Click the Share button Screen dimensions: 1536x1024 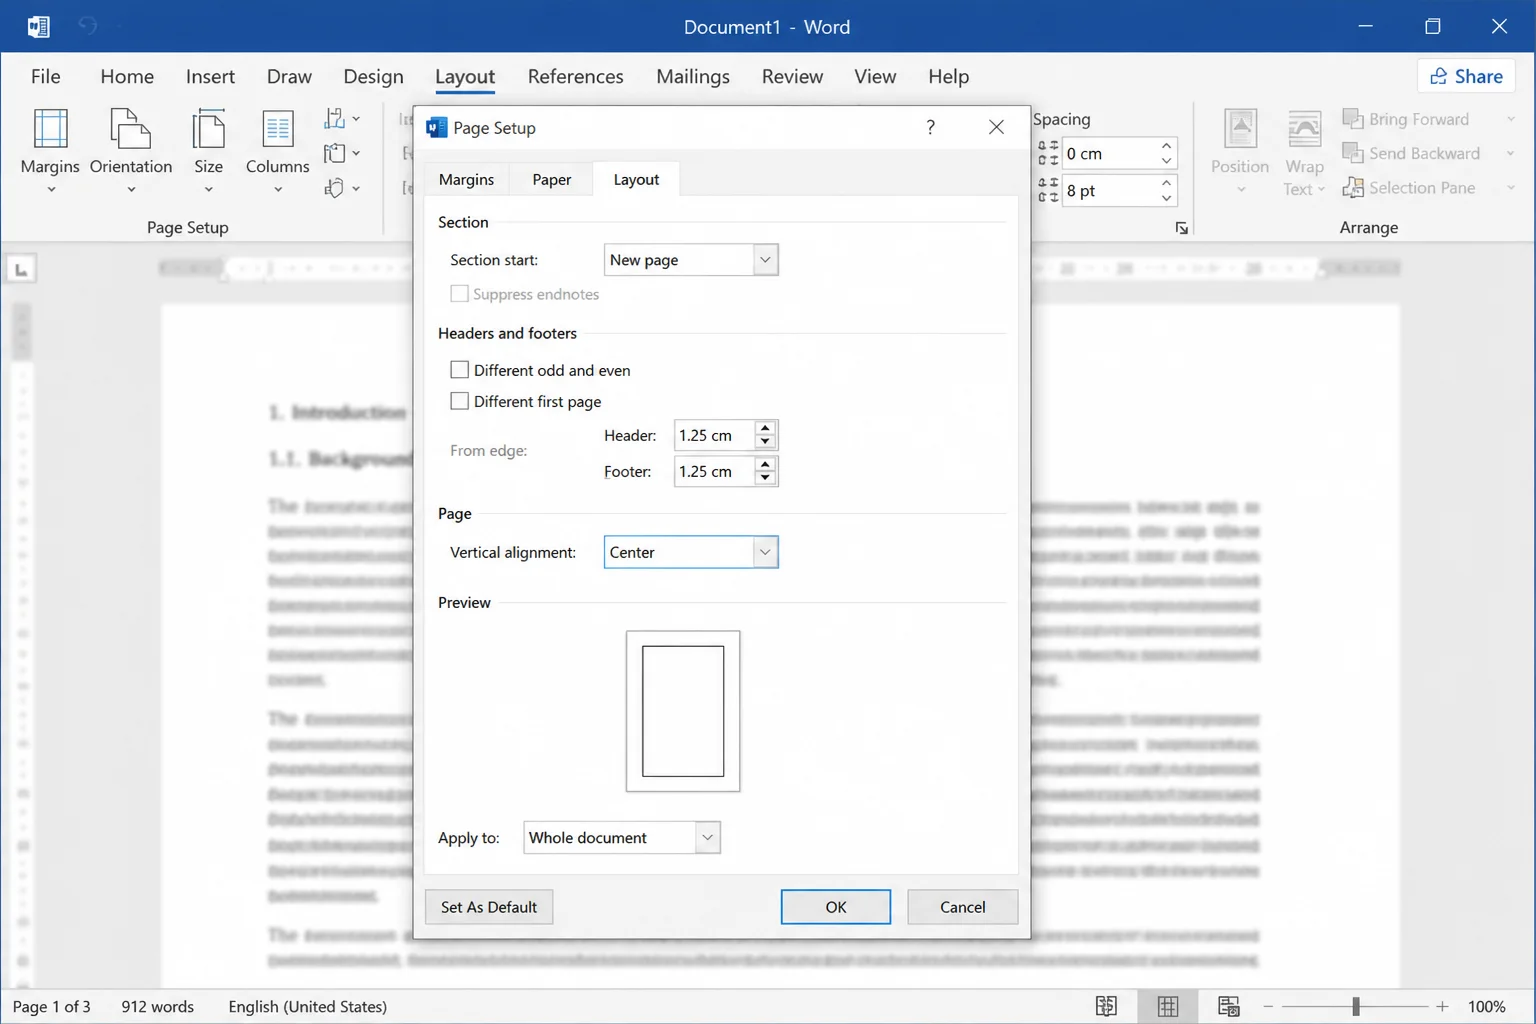[x=1466, y=76]
